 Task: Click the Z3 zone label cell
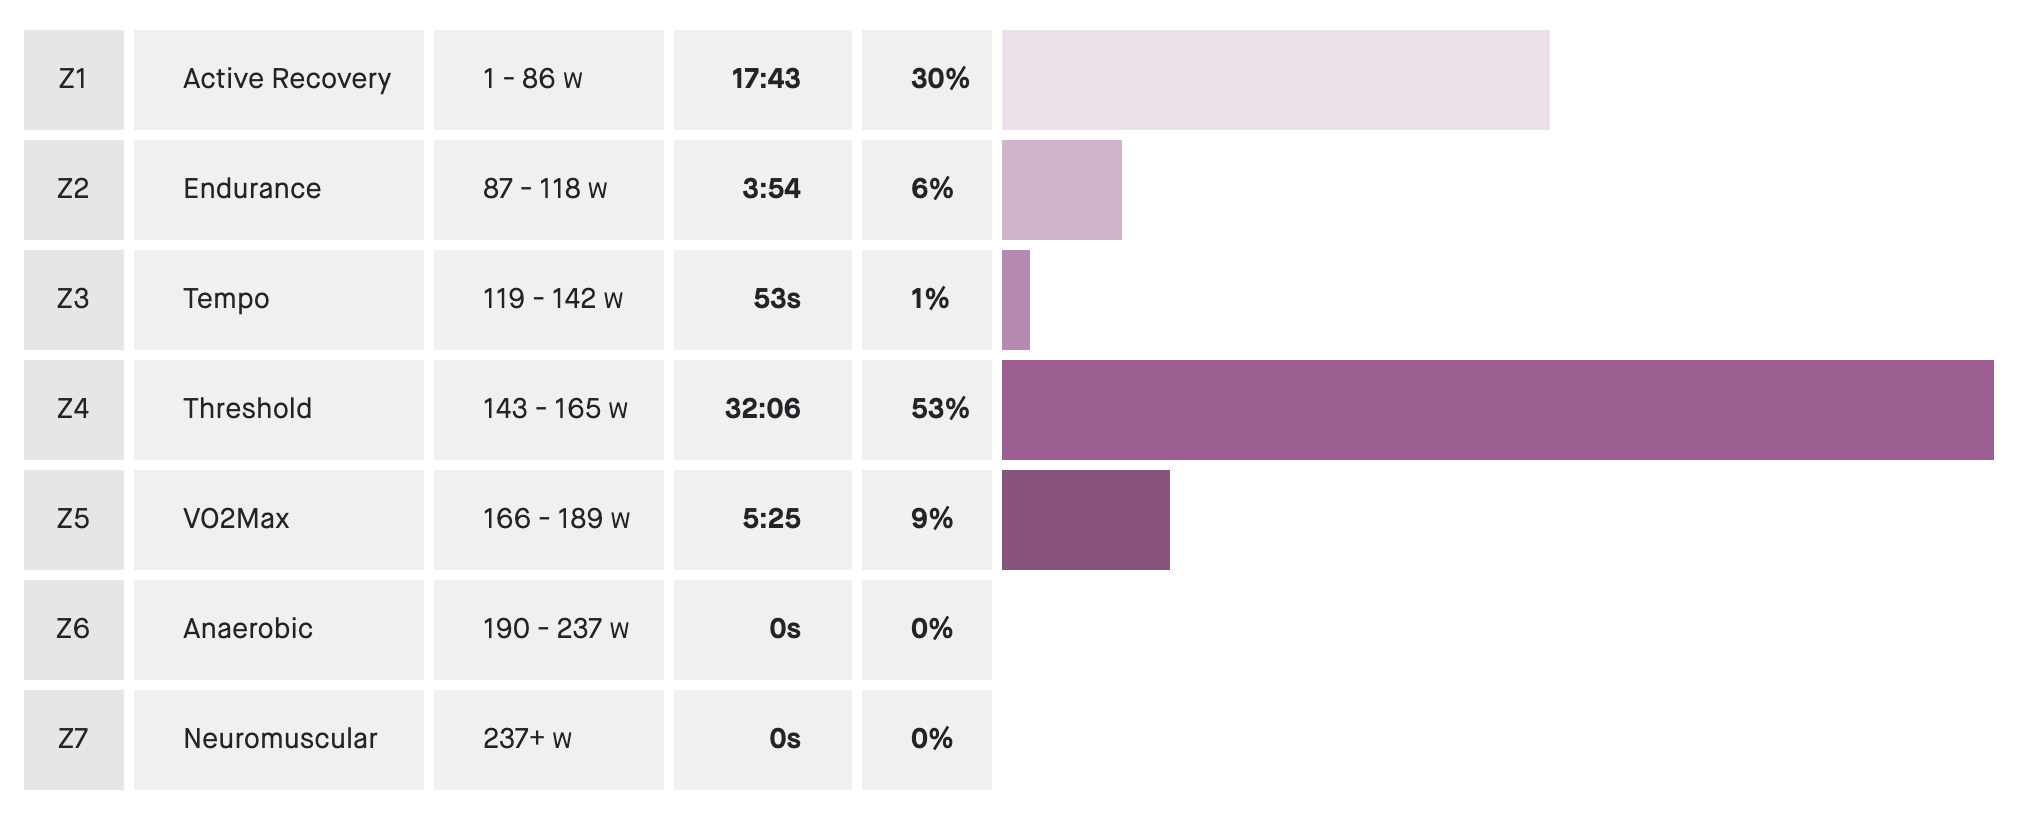(73, 299)
